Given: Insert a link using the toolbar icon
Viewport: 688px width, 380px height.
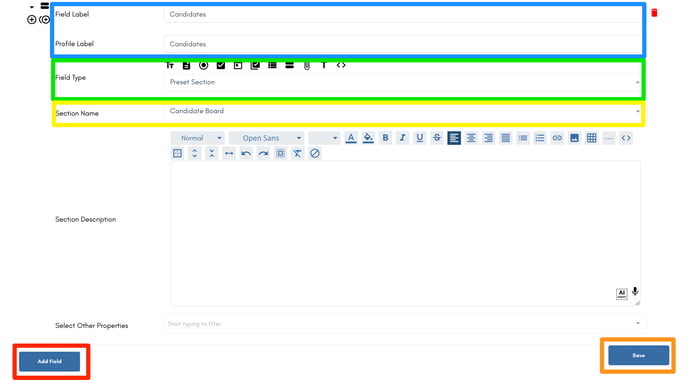Looking at the screenshot, I should point(557,138).
